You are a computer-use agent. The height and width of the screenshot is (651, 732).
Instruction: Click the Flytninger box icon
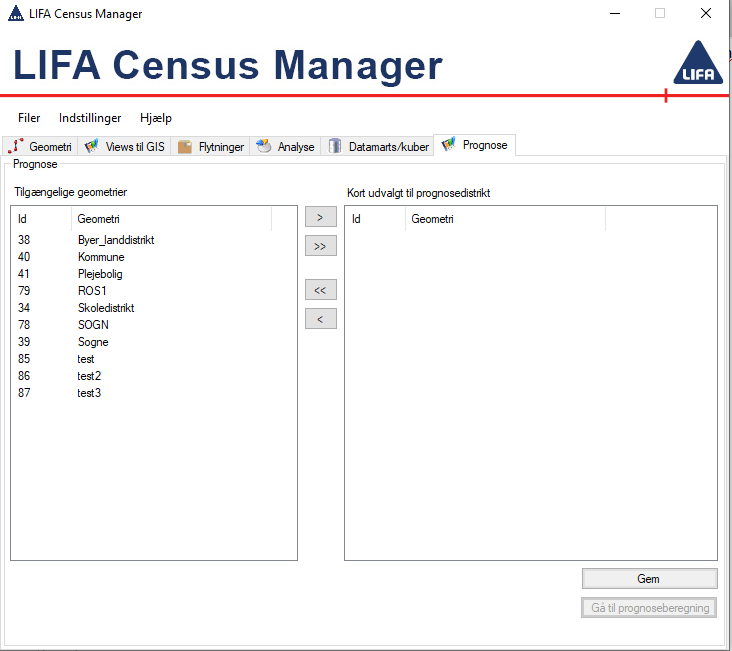point(185,147)
